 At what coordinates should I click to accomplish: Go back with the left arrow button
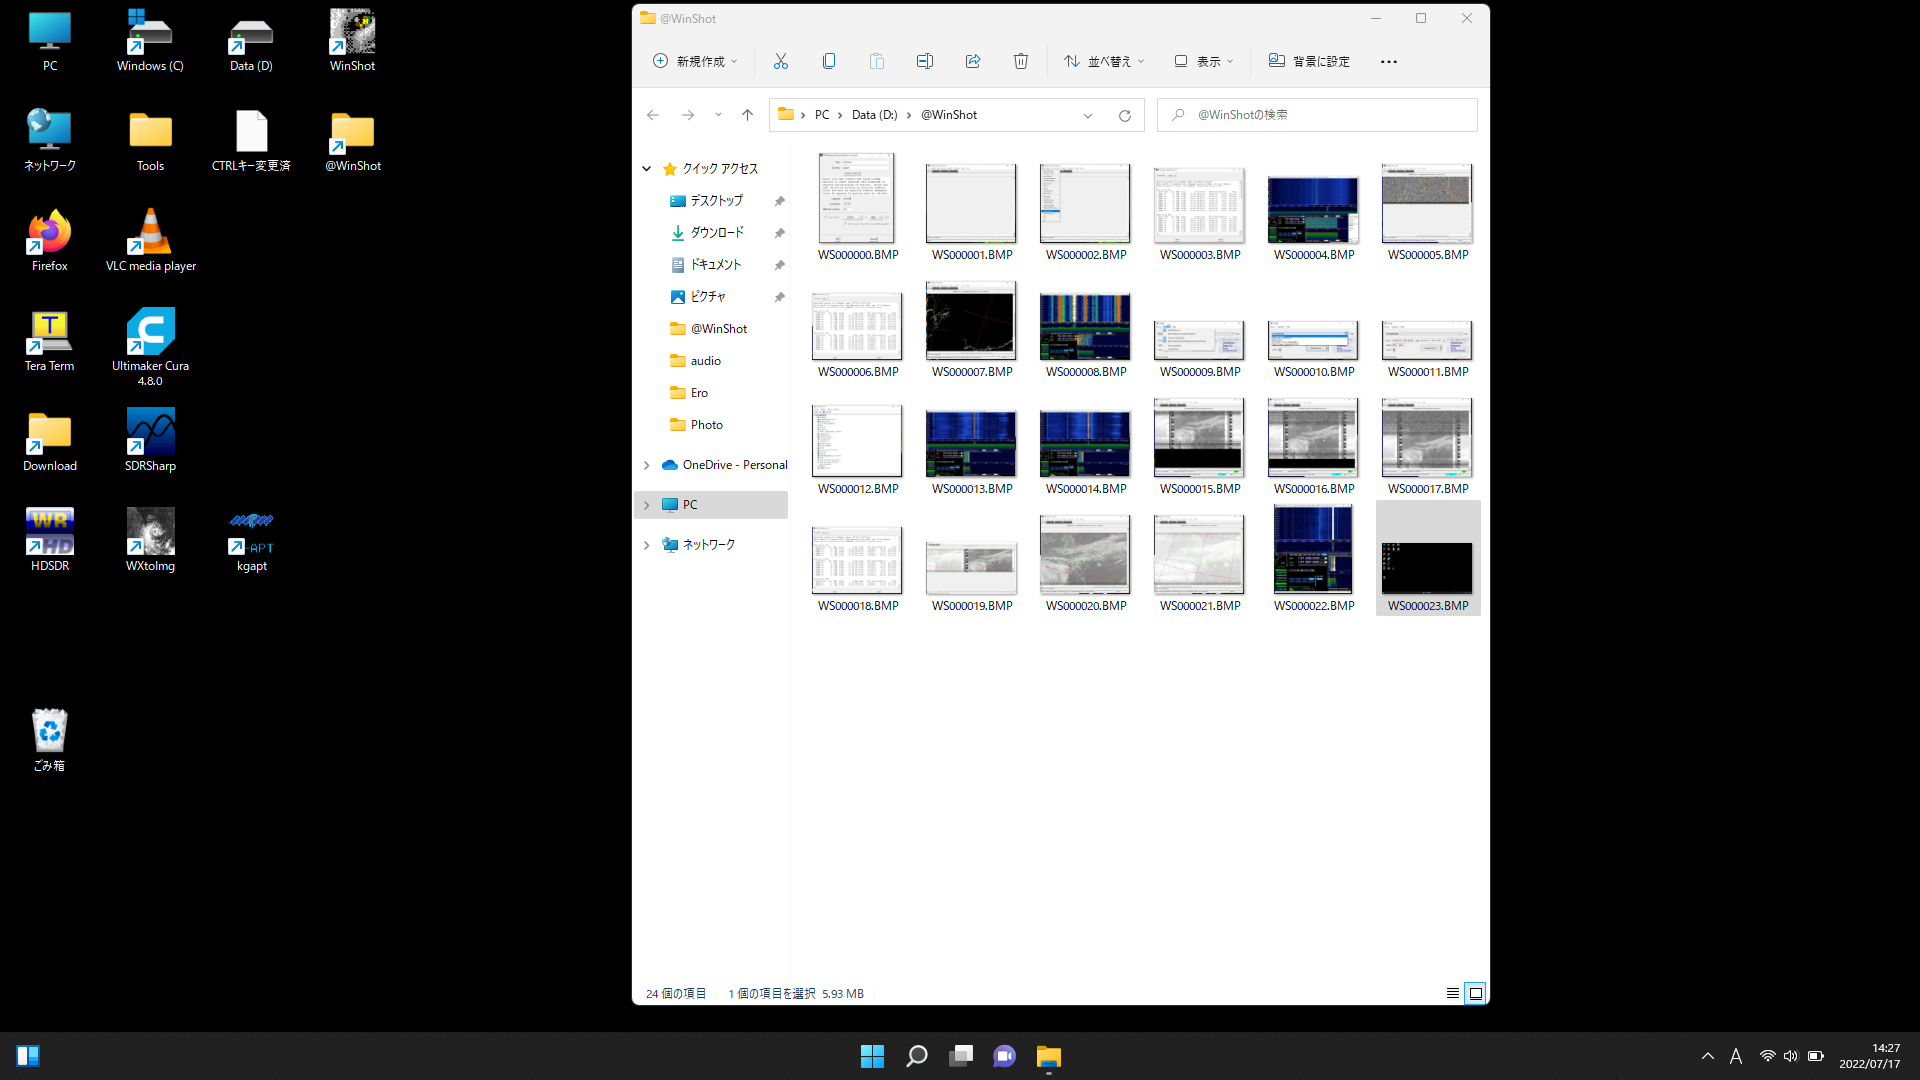(x=653, y=115)
